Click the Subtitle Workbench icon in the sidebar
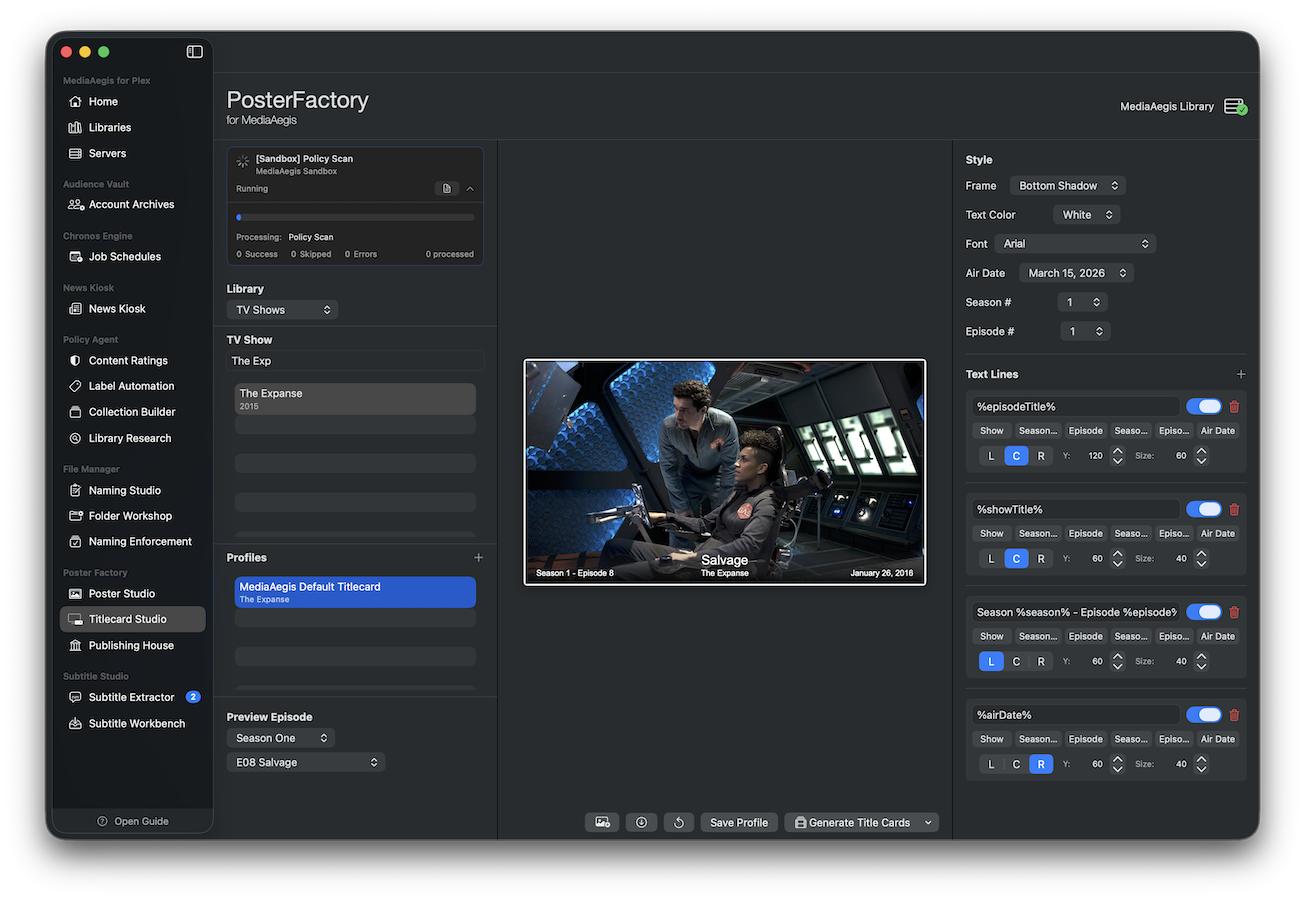1305x900 pixels. tap(75, 723)
